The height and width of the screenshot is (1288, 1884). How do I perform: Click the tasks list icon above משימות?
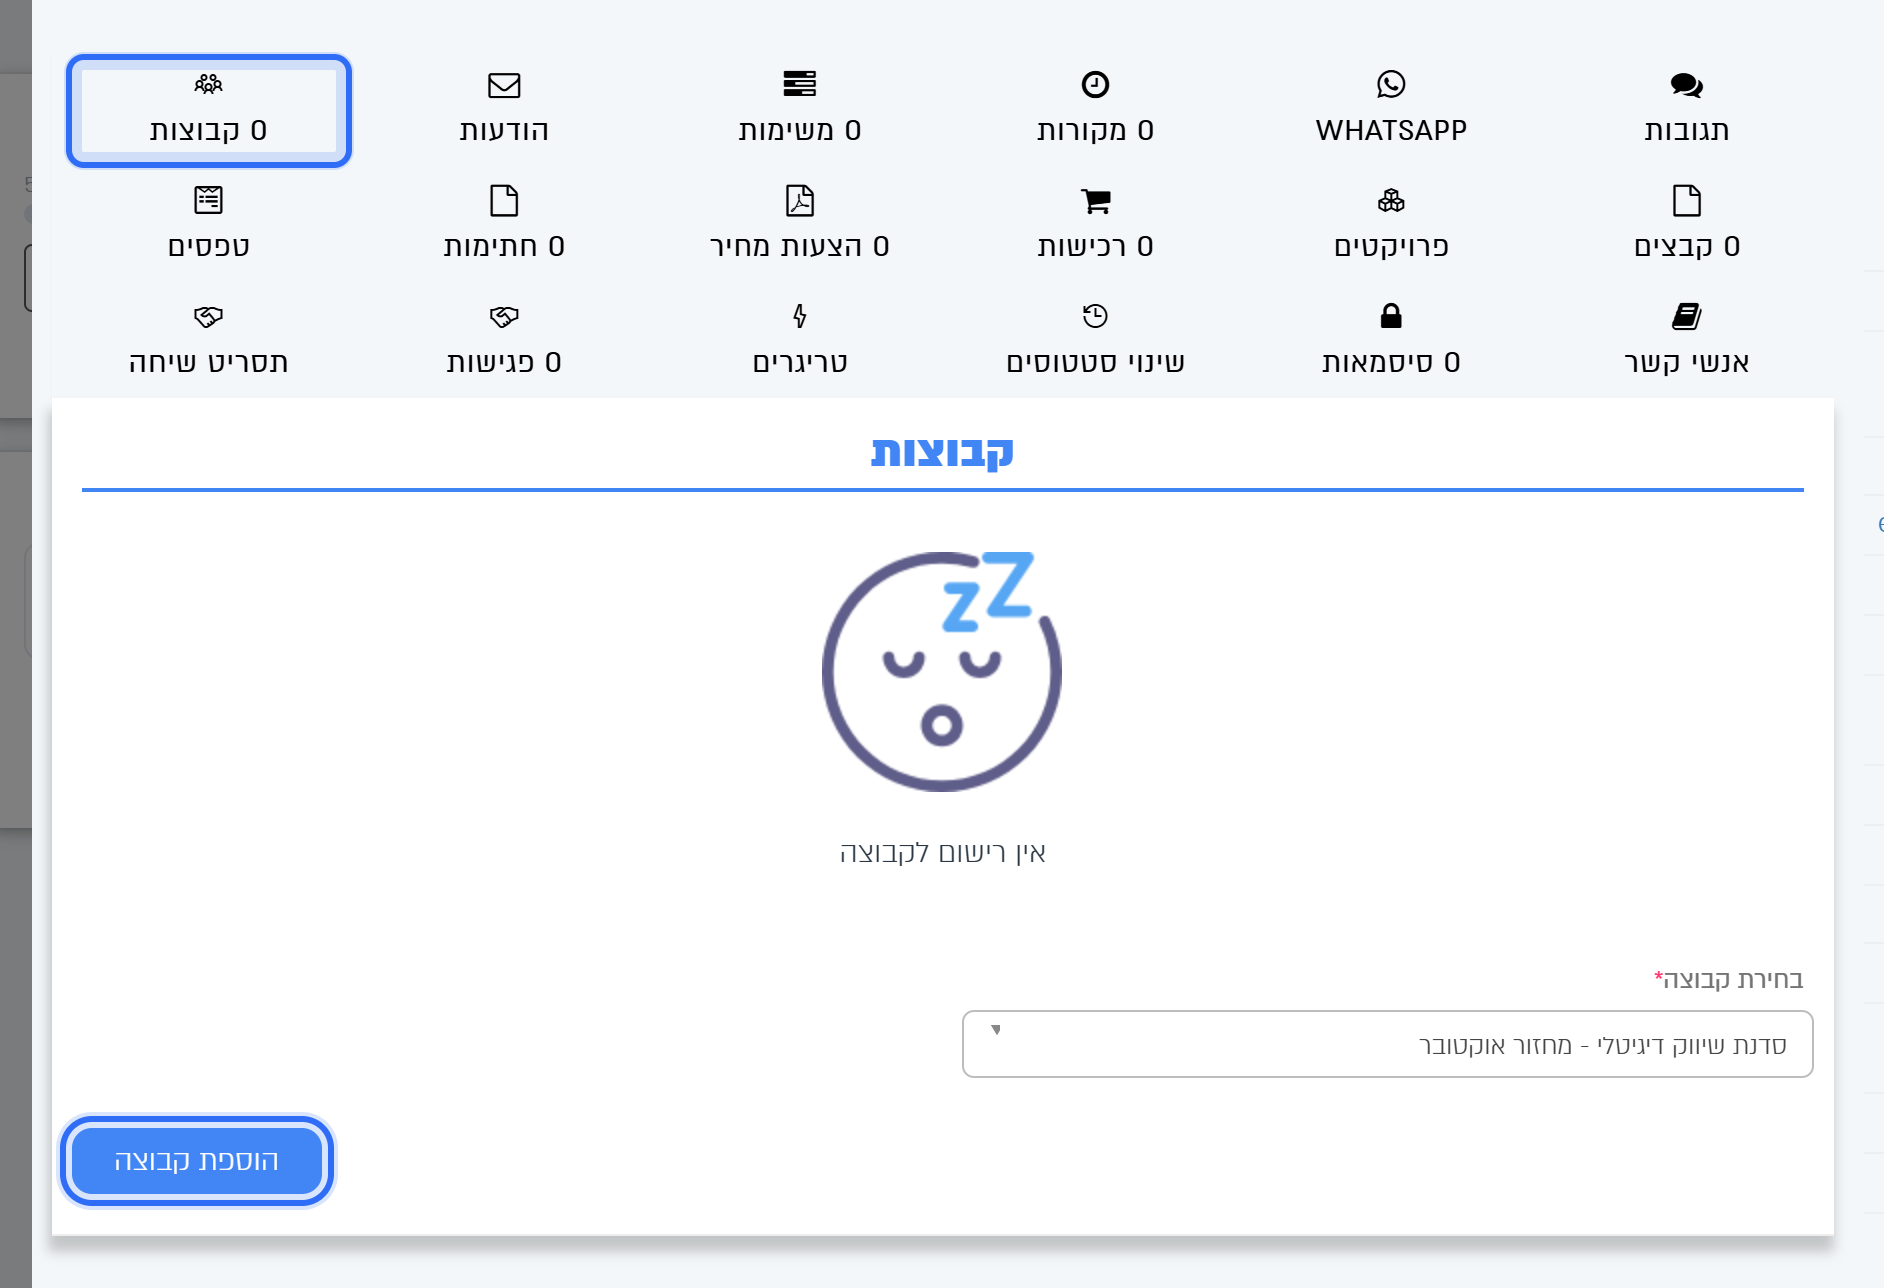[x=800, y=84]
